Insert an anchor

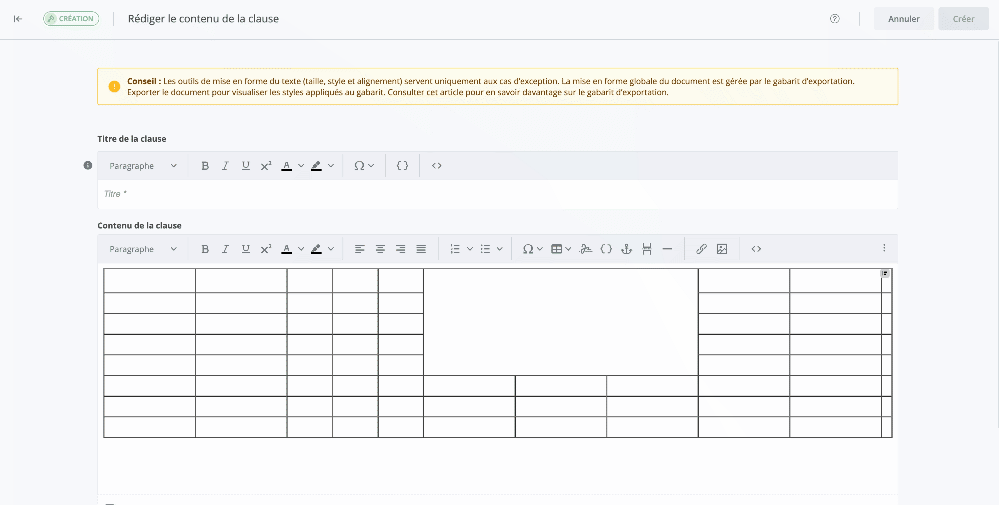pos(626,249)
